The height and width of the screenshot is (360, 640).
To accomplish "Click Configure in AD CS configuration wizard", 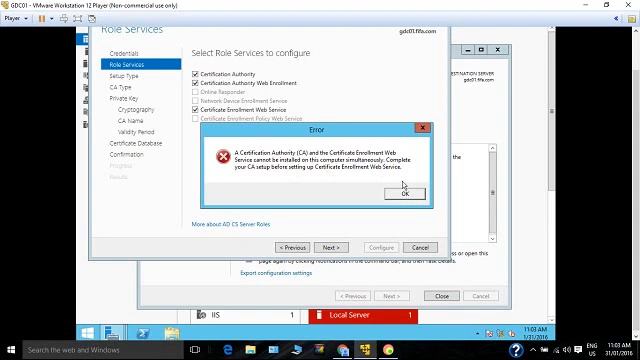I will click(x=381, y=247).
